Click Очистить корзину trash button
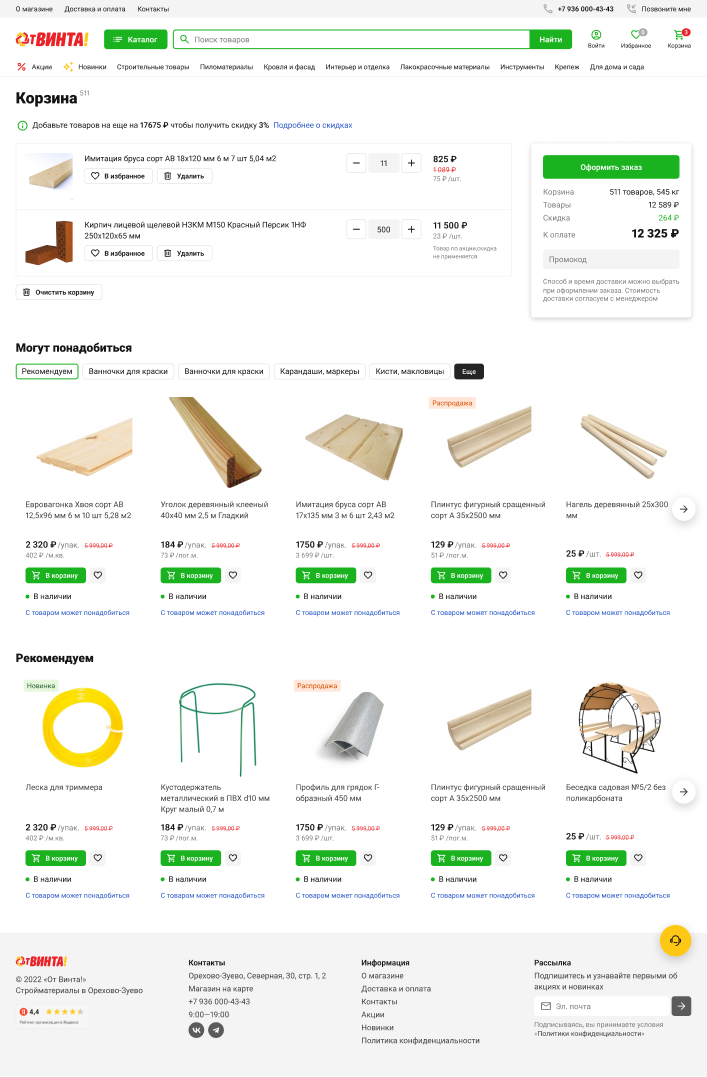707x1077 pixels. [59, 292]
